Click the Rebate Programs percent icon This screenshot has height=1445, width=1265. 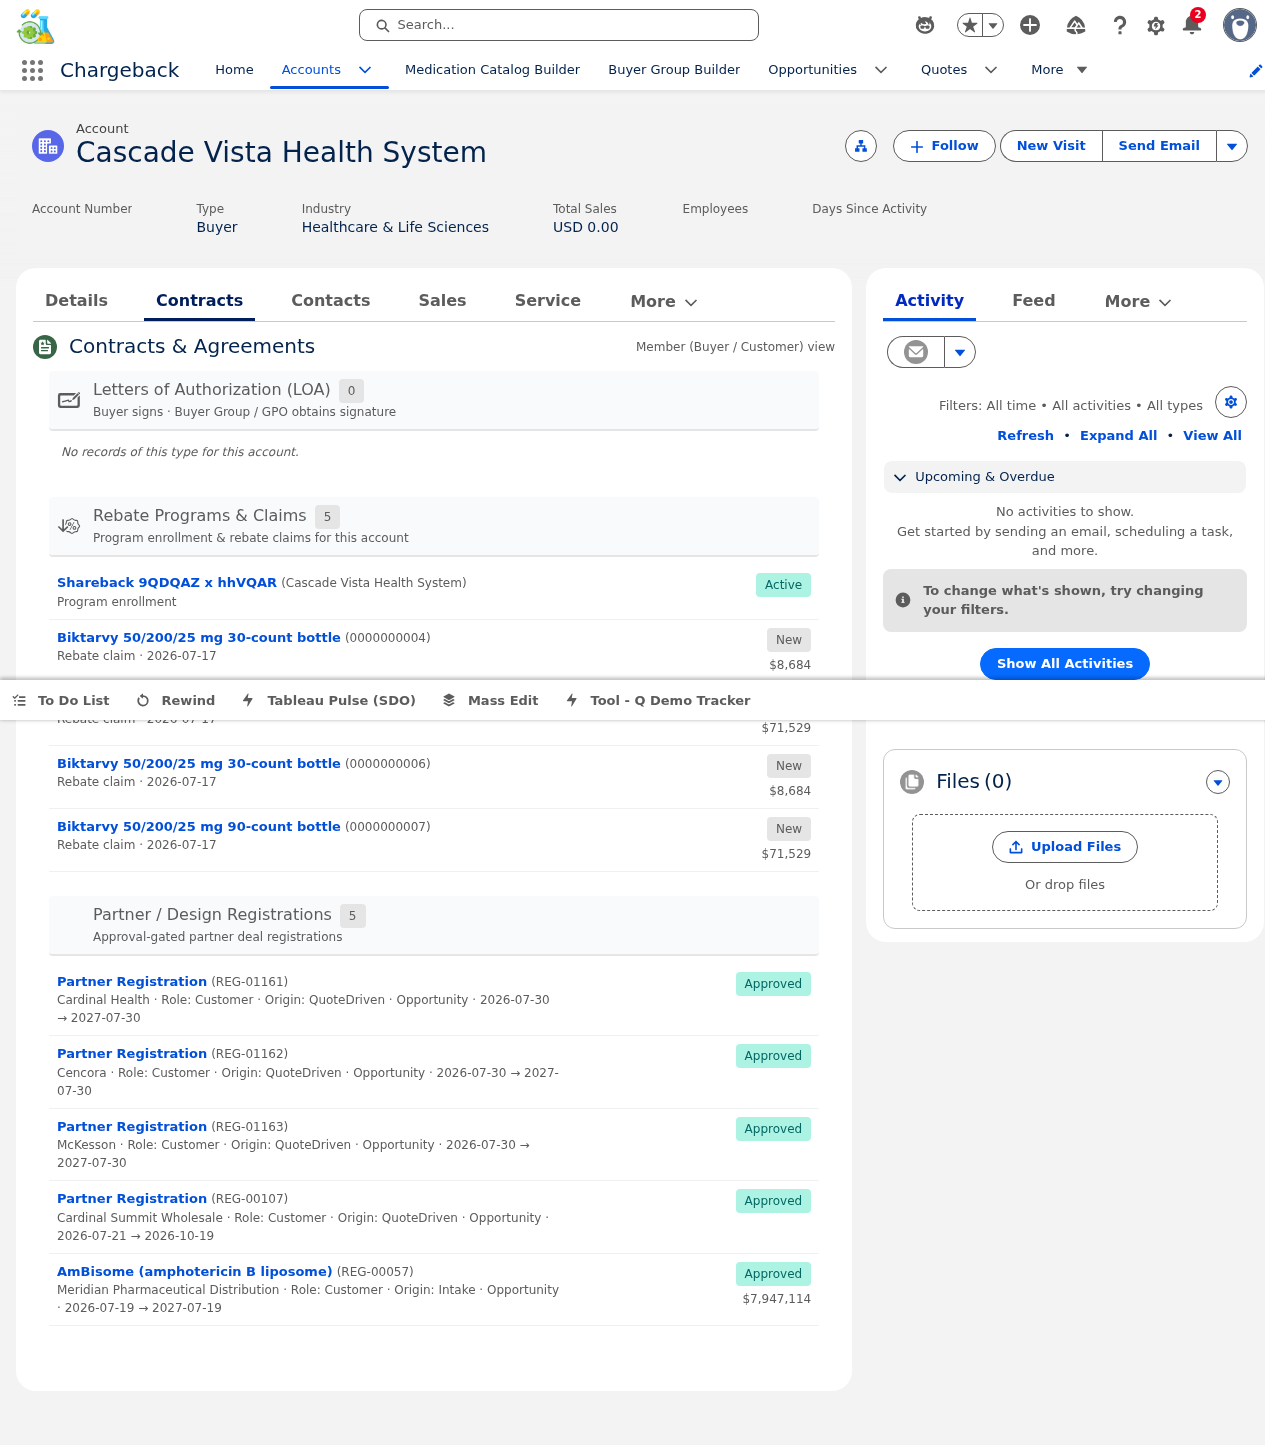pos(69,526)
